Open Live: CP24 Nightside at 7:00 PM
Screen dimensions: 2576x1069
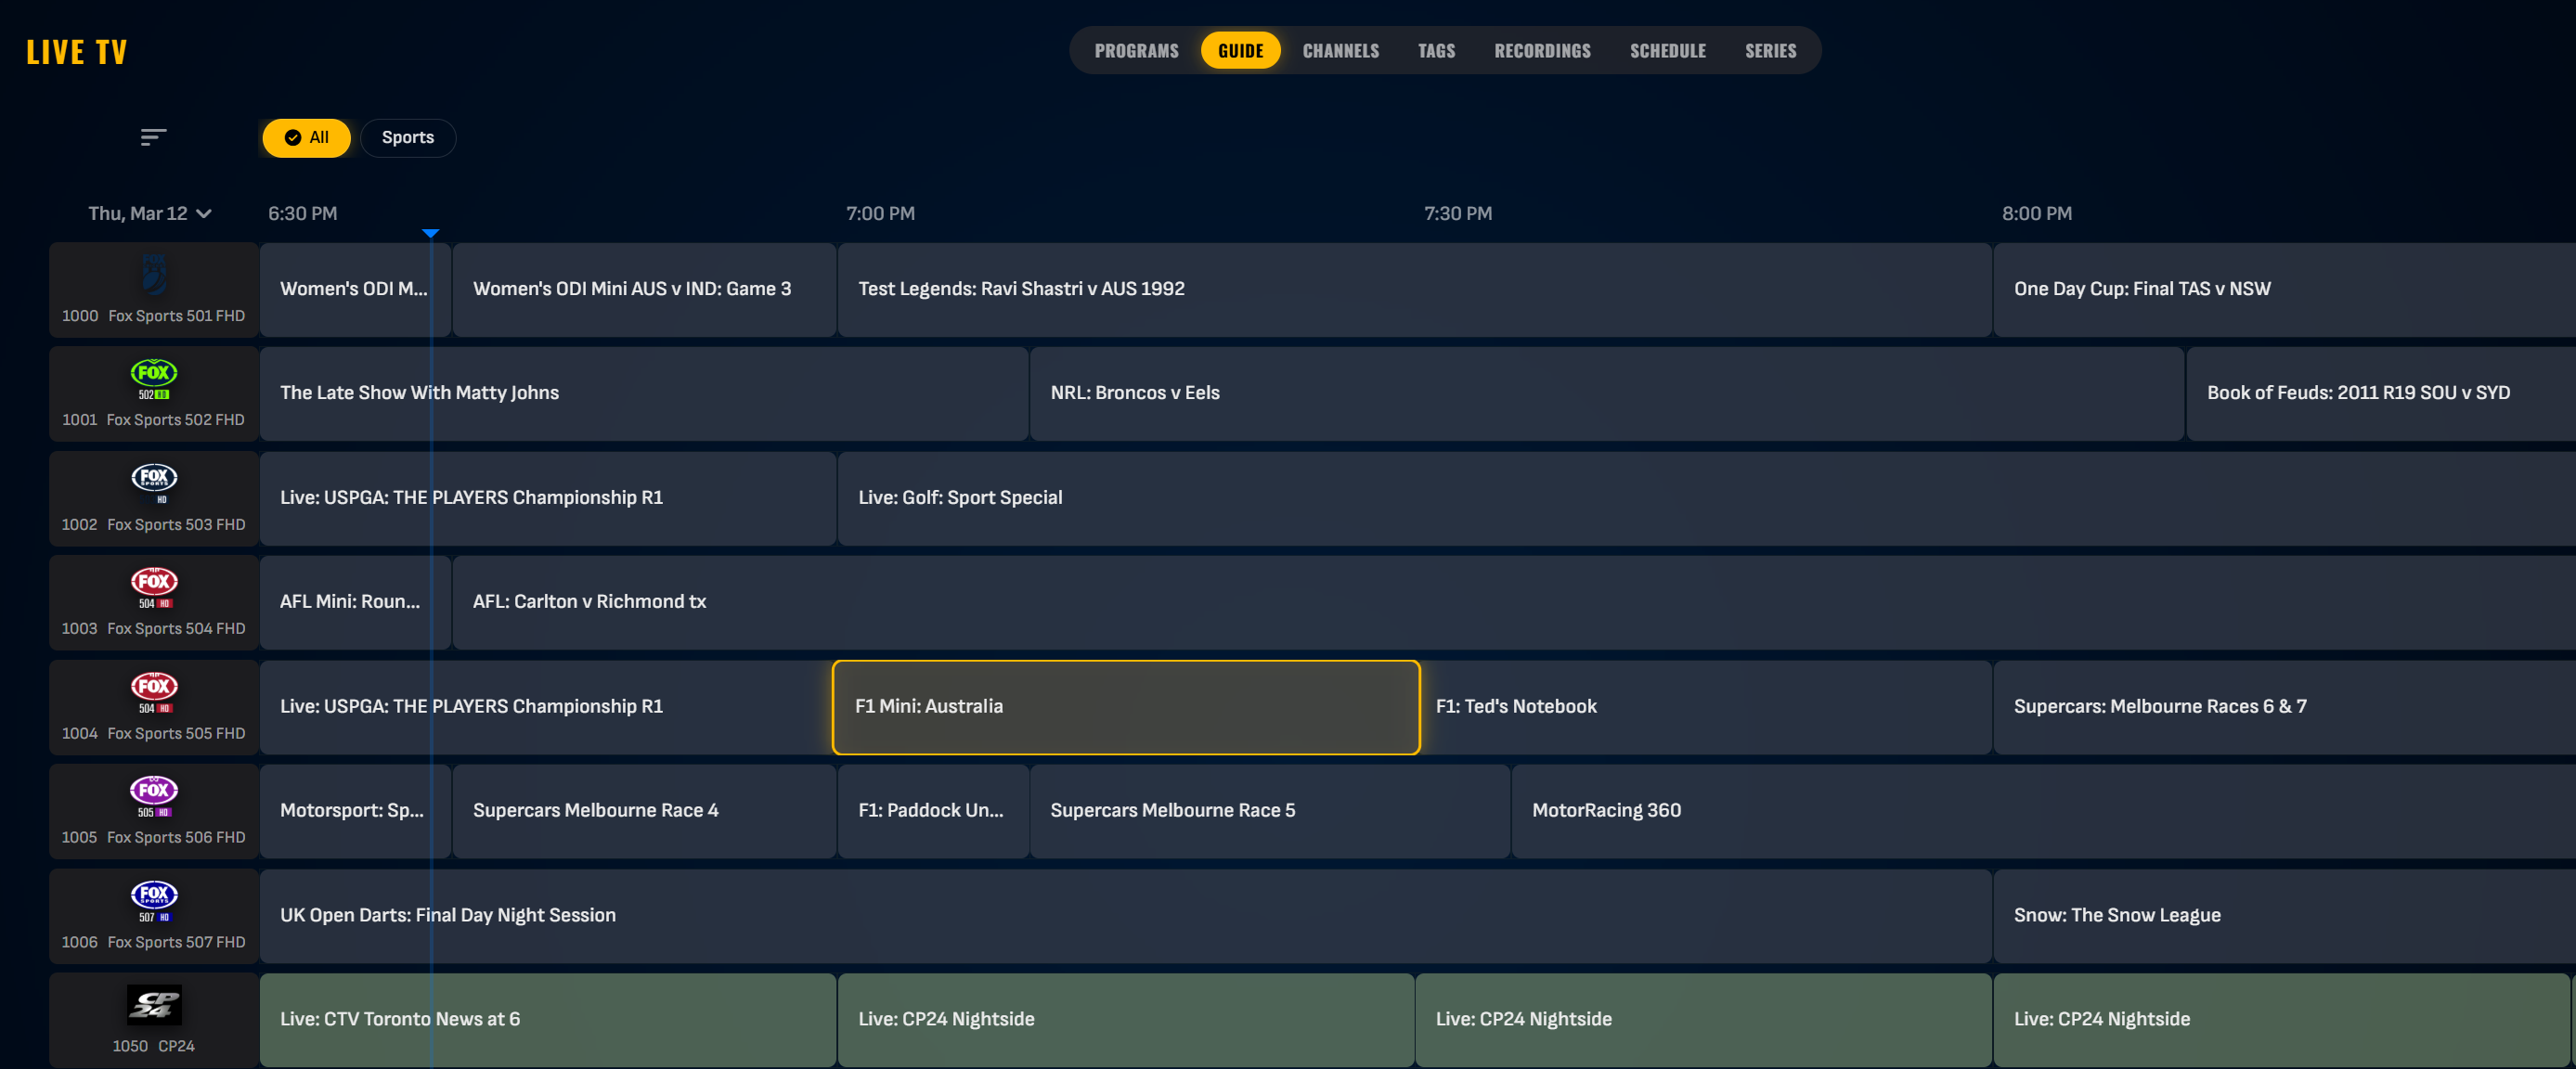pyautogui.click(x=1125, y=1019)
